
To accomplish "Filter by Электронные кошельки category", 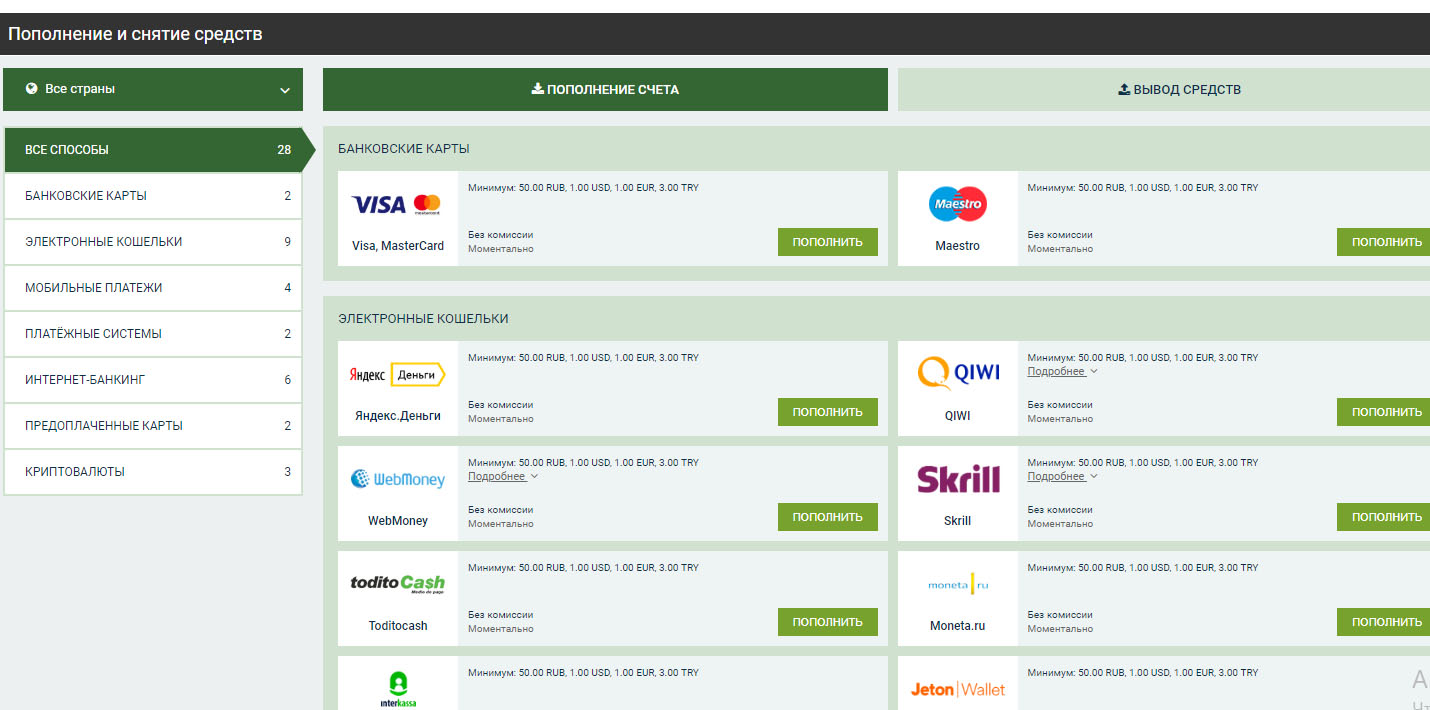I will click(153, 242).
